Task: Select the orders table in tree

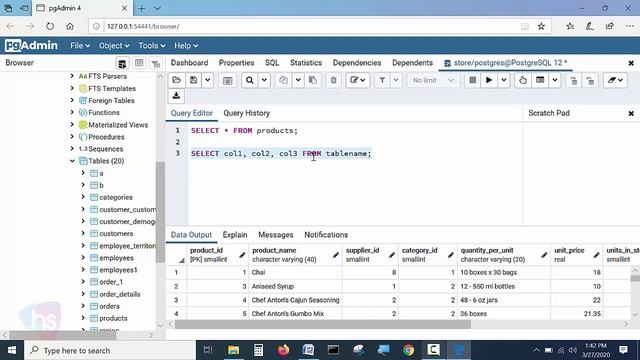Action: pos(109,306)
